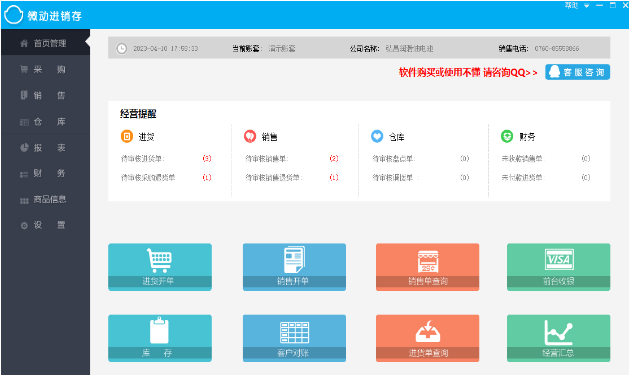Open the 前台收银 VISA card tile
The width and height of the screenshot is (629, 375).
click(x=558, y=267)
